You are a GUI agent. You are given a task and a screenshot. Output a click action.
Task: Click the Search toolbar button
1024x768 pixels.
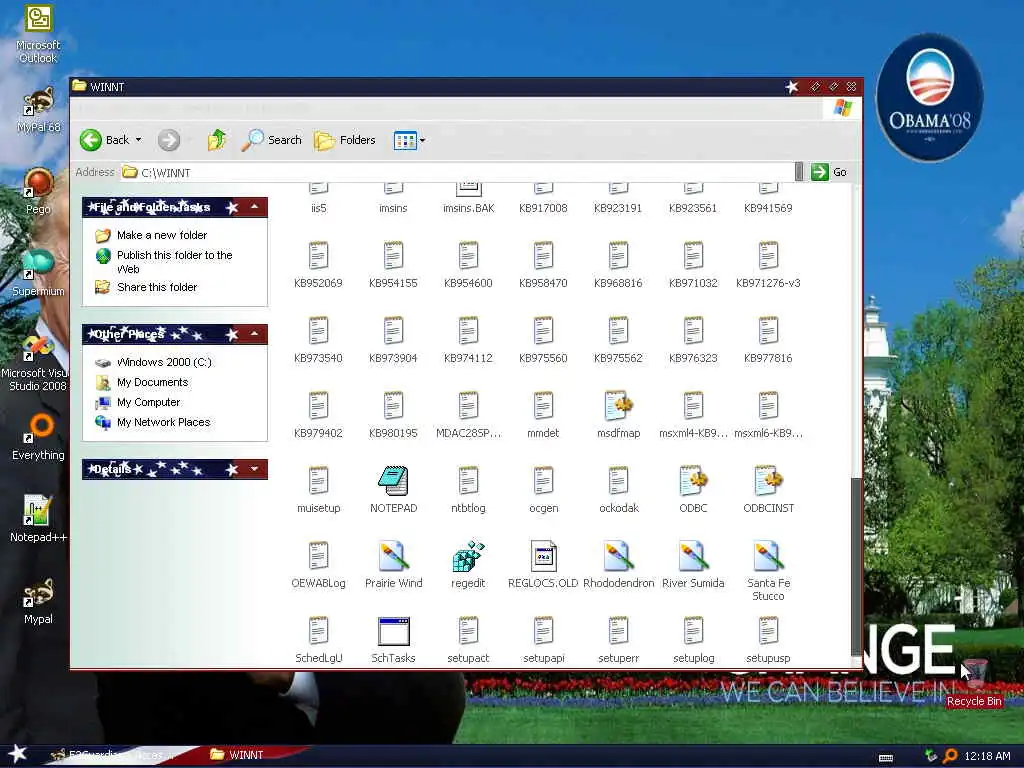(272, 140)
